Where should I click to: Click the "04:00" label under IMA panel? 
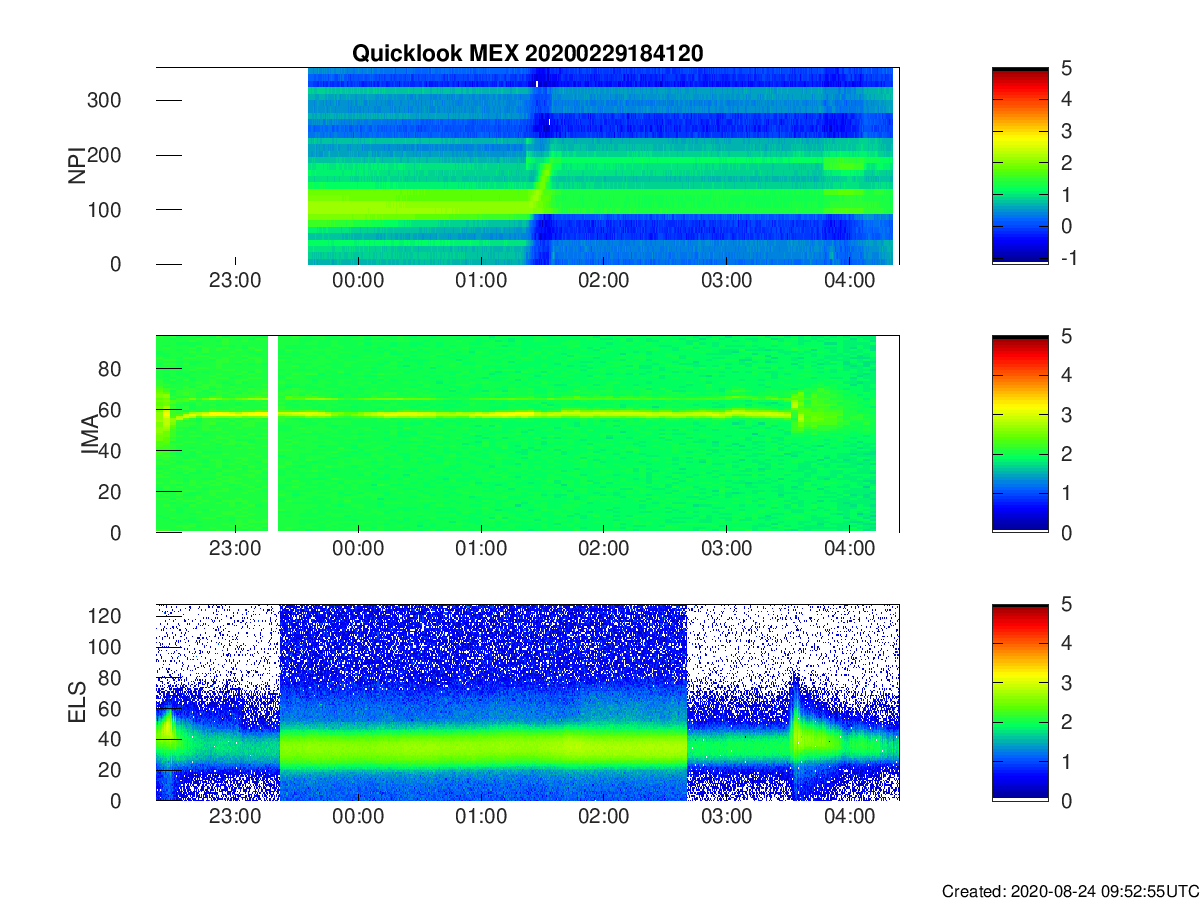click(849, 549)
